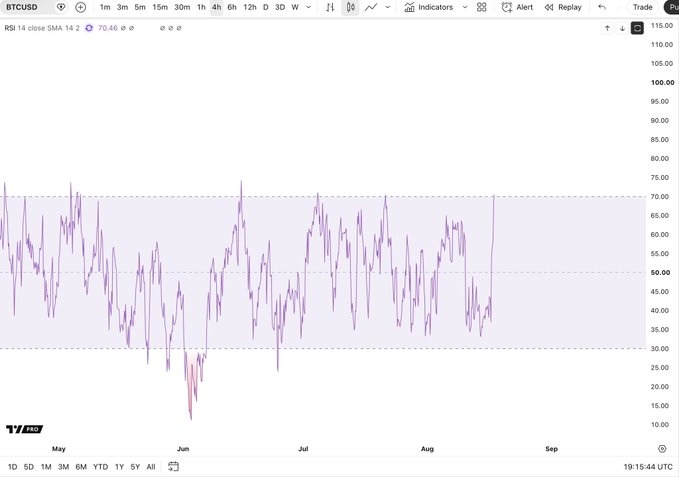Screen dimensions: 679x477
Task: Select the candlestick chart type
Action: click(x=350, y=7)
